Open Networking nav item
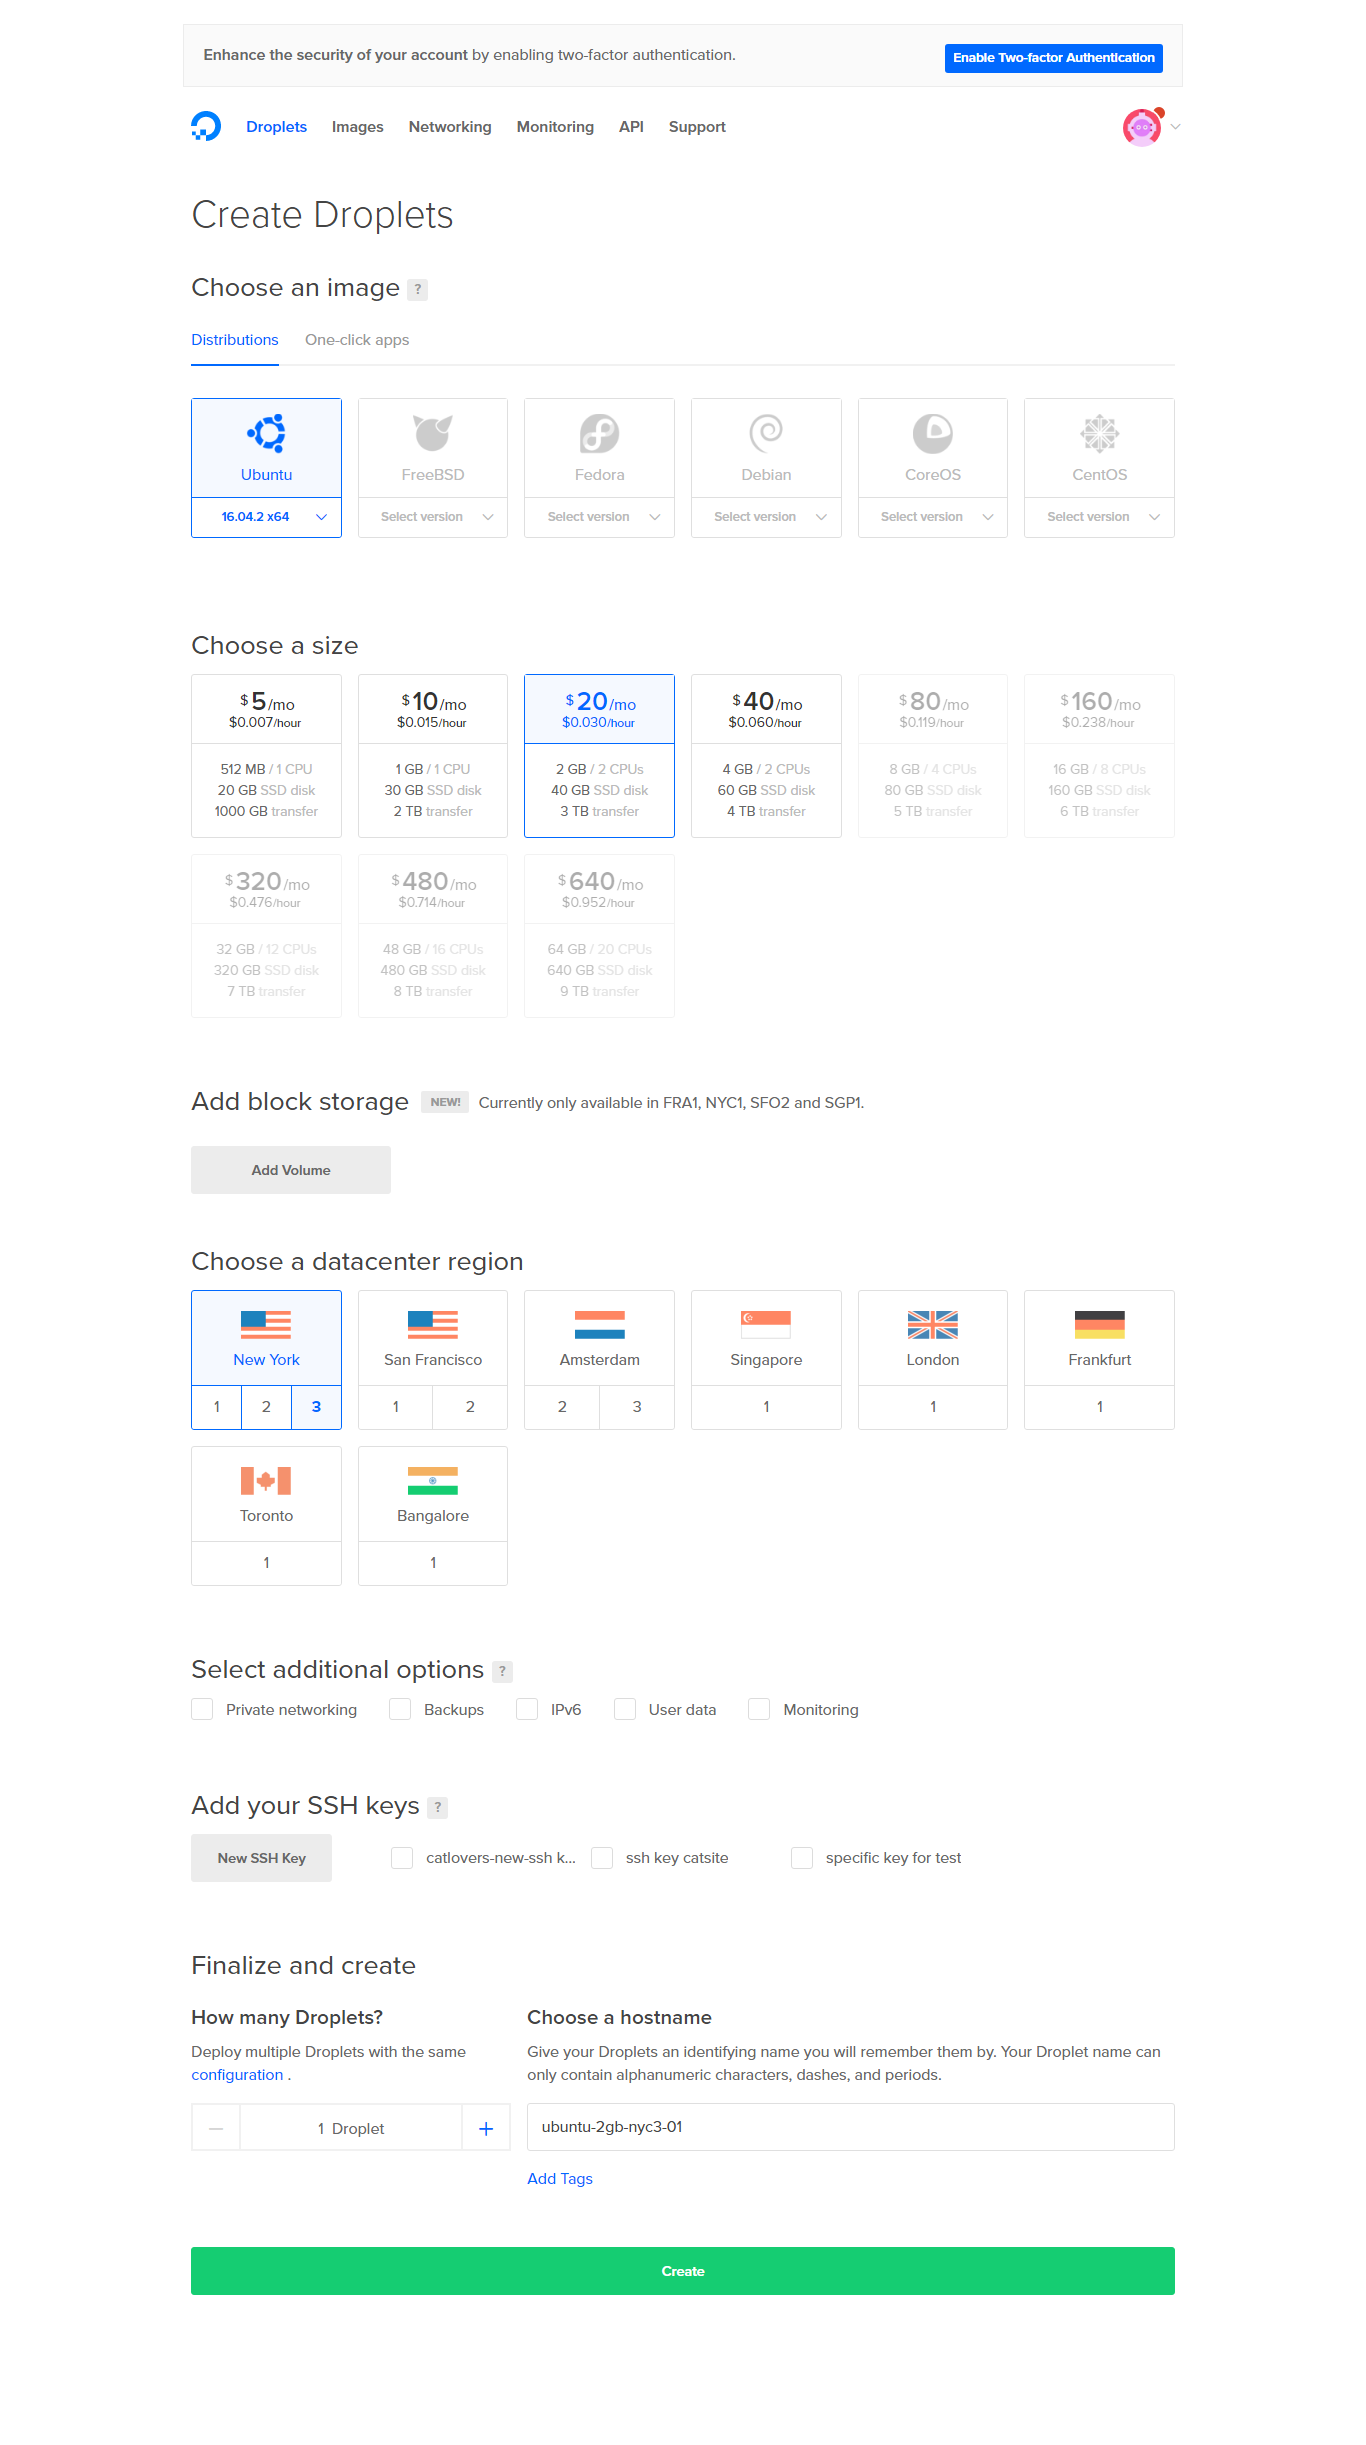 [x=450, y=127]
